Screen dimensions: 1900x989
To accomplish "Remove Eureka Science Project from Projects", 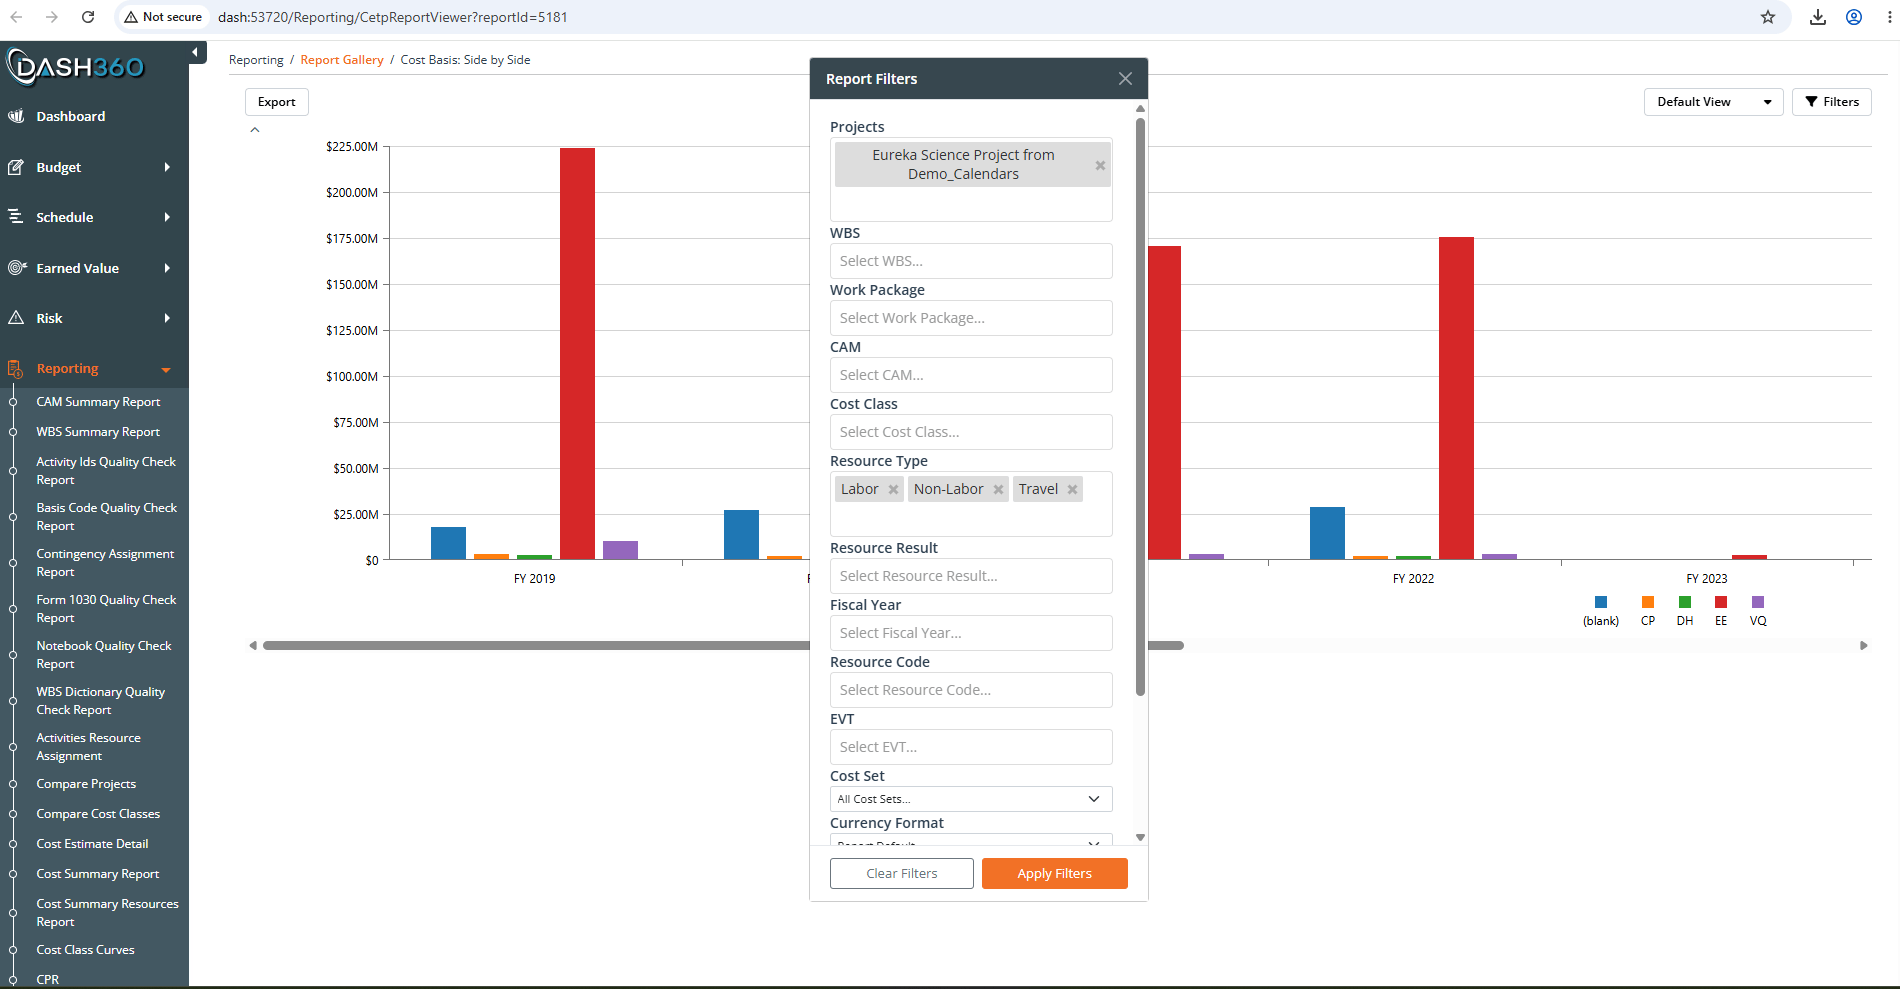I will pos(1100,165).
